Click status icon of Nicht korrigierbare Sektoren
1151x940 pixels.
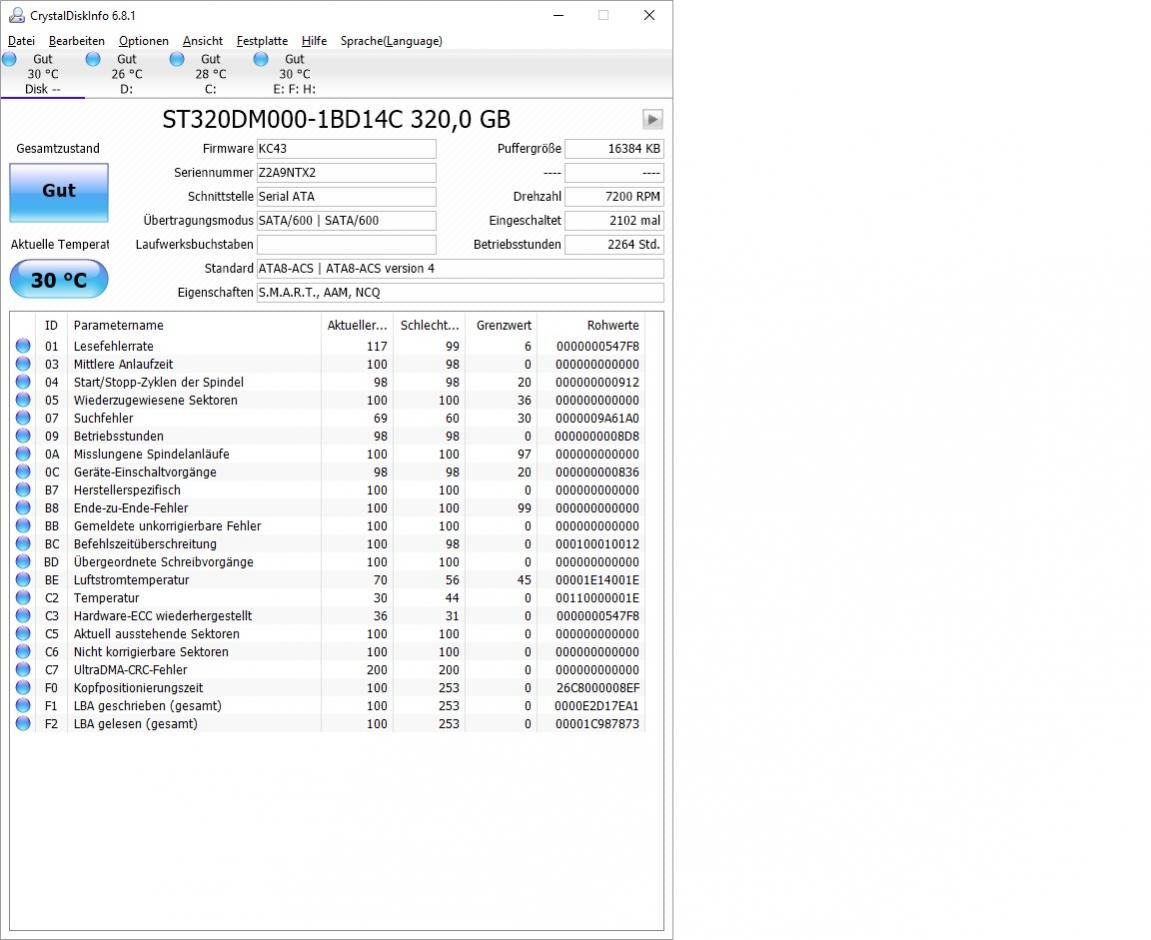click(23, 652)
